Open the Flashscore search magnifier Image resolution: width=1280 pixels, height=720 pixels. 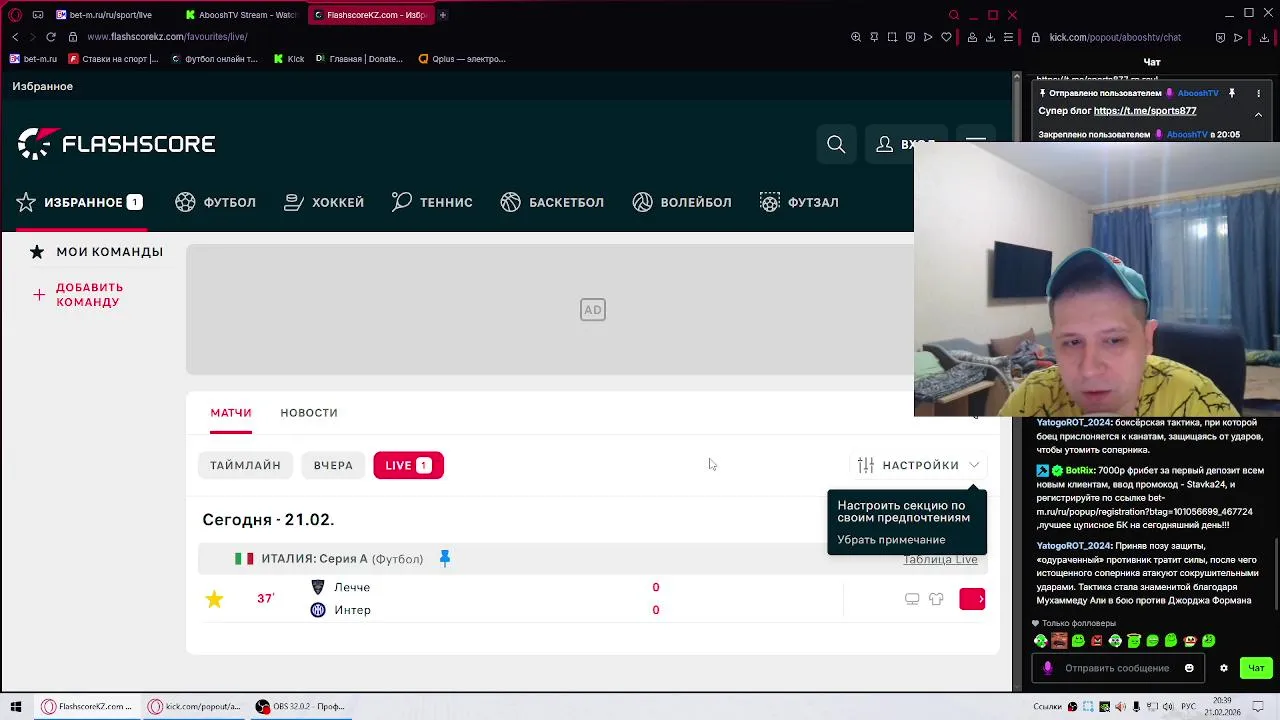(x=836, y=145)
